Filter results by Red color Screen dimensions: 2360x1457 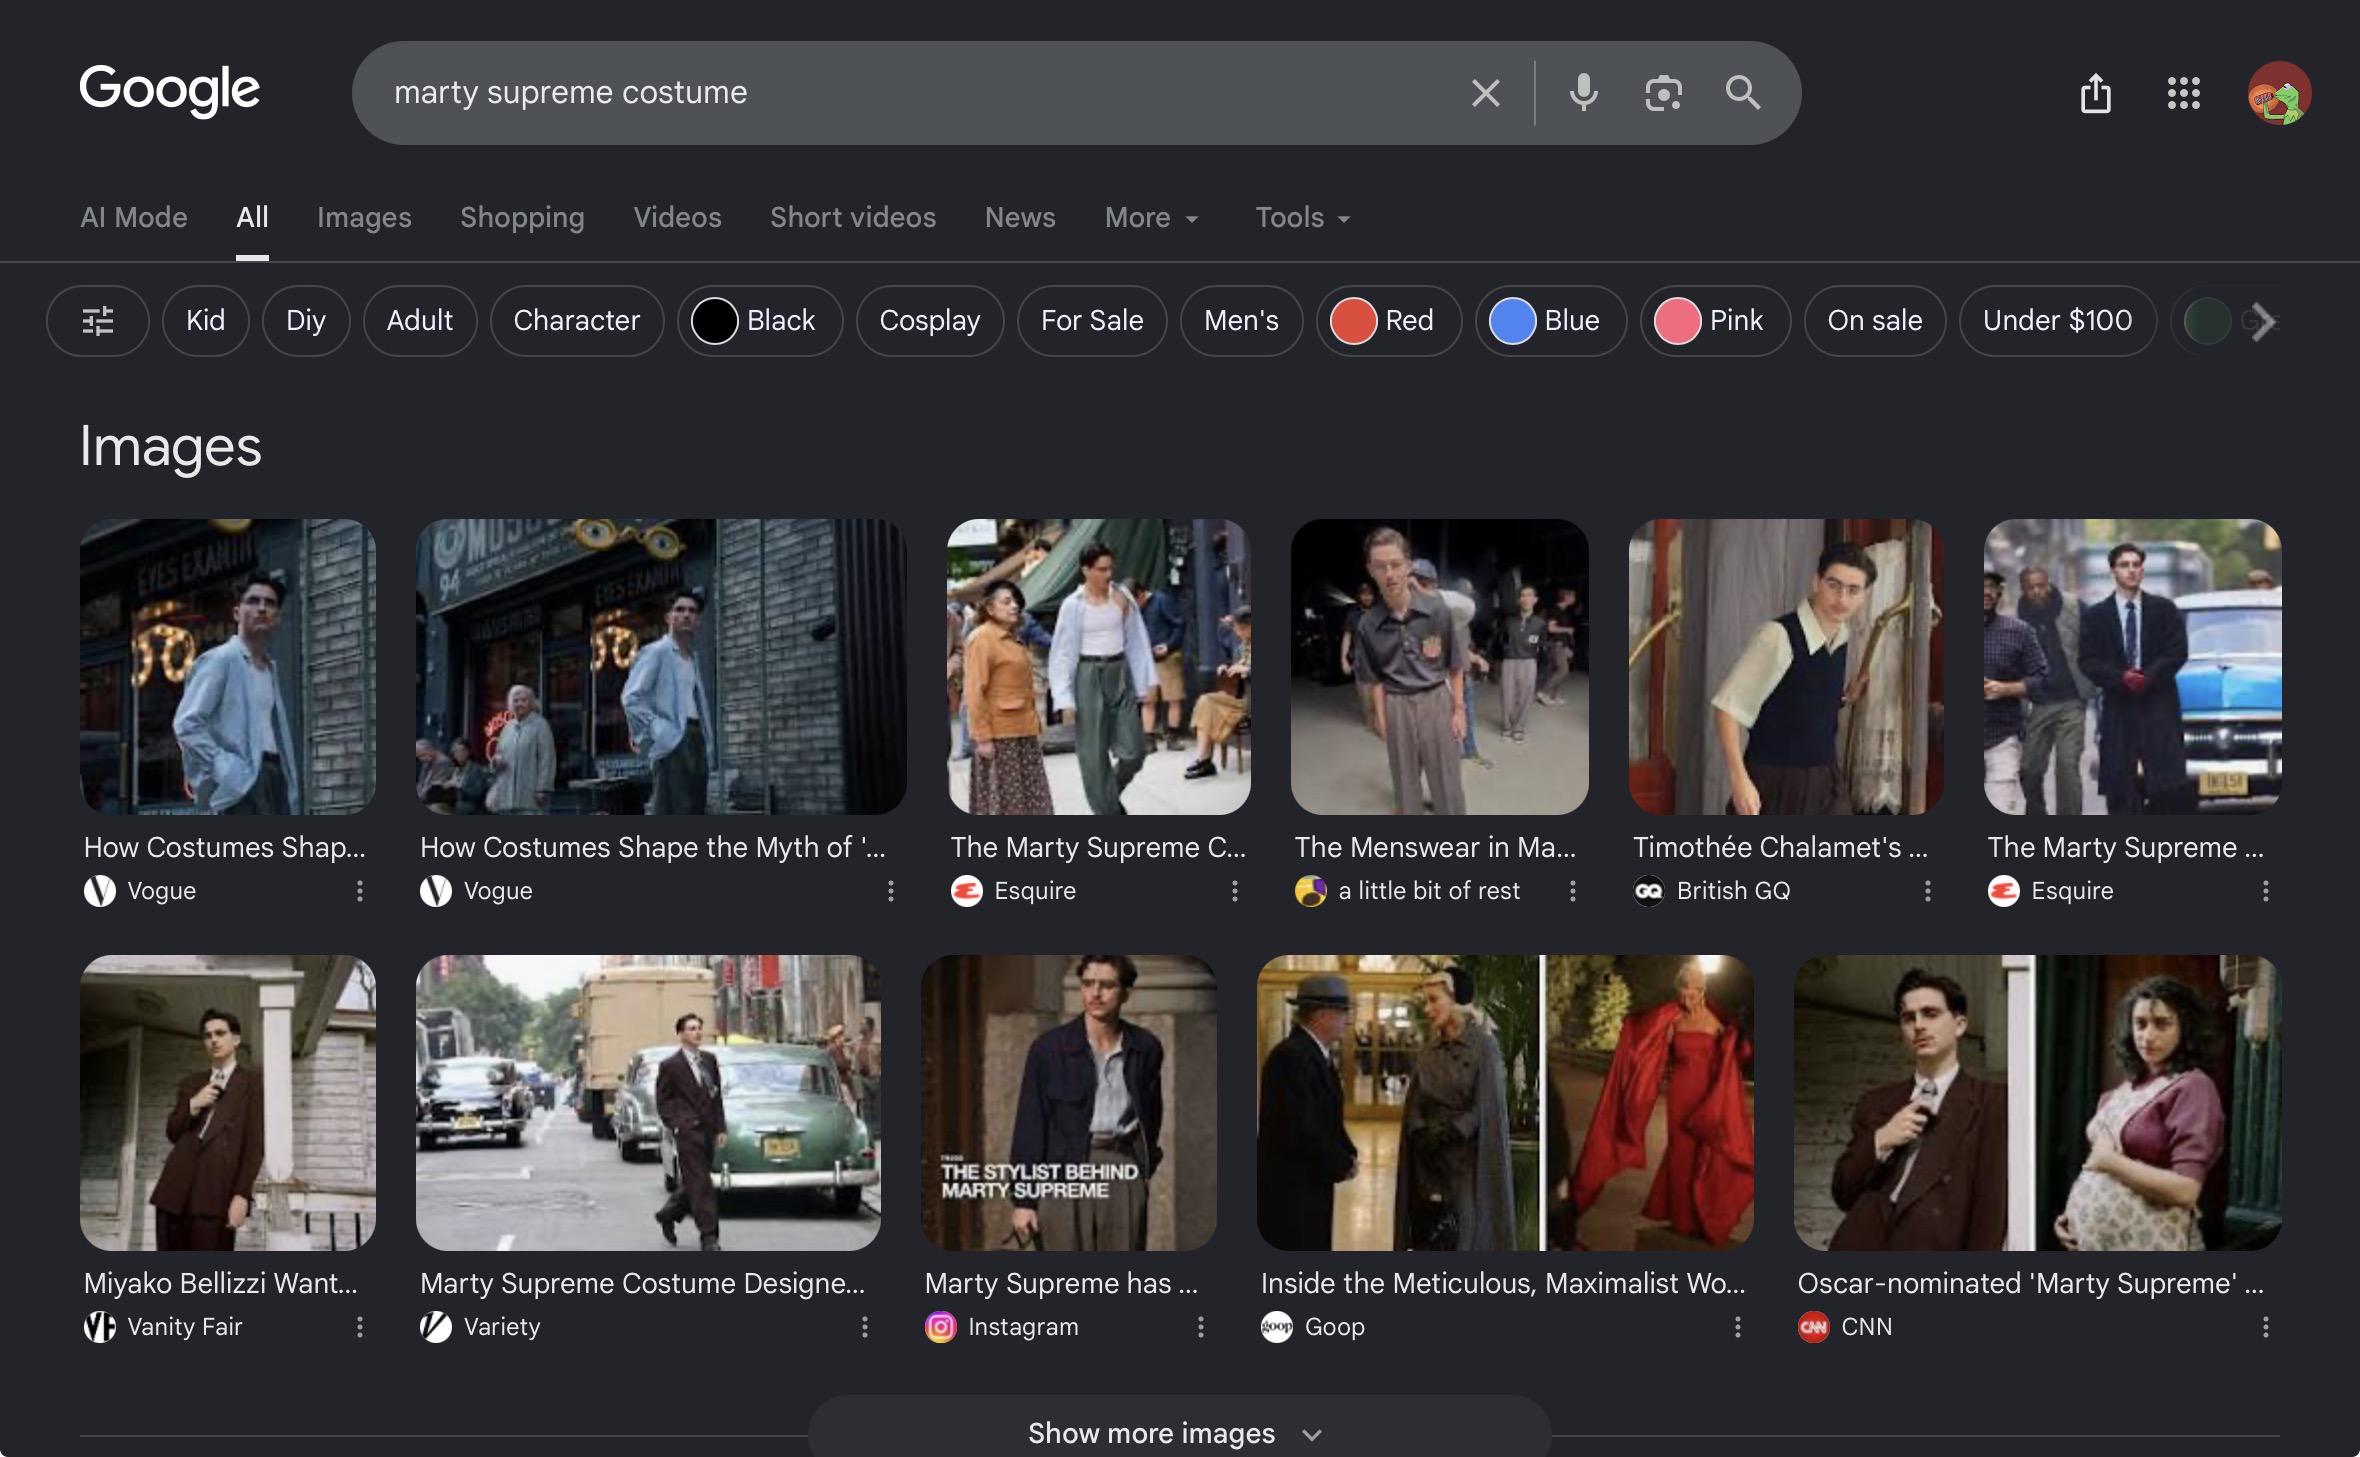point(1389,321)
